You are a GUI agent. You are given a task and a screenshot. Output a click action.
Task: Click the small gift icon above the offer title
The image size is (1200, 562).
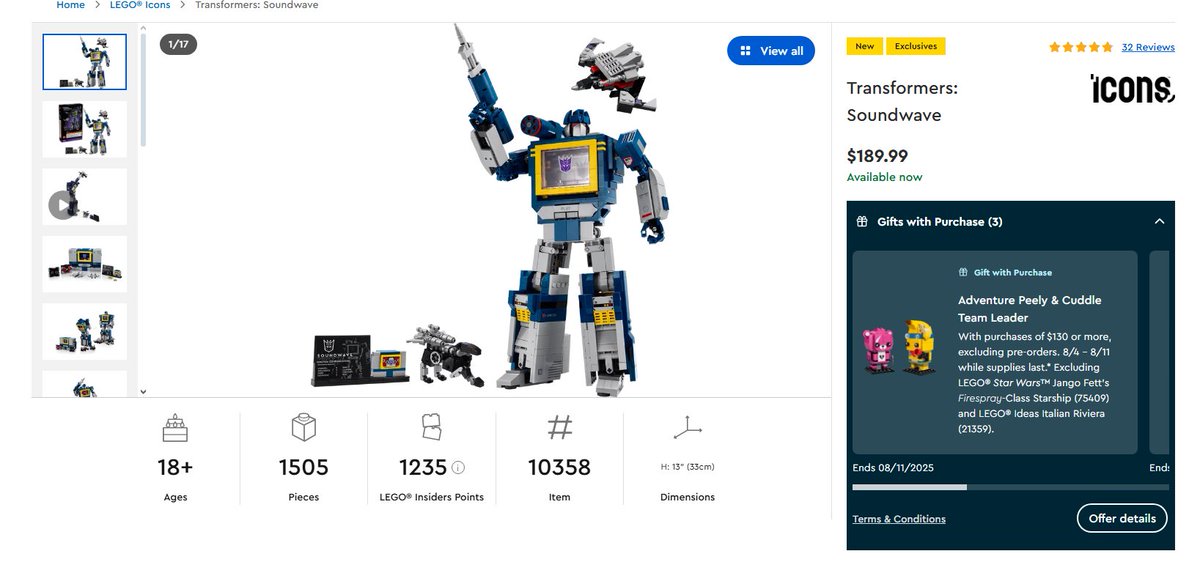(963, 272)
